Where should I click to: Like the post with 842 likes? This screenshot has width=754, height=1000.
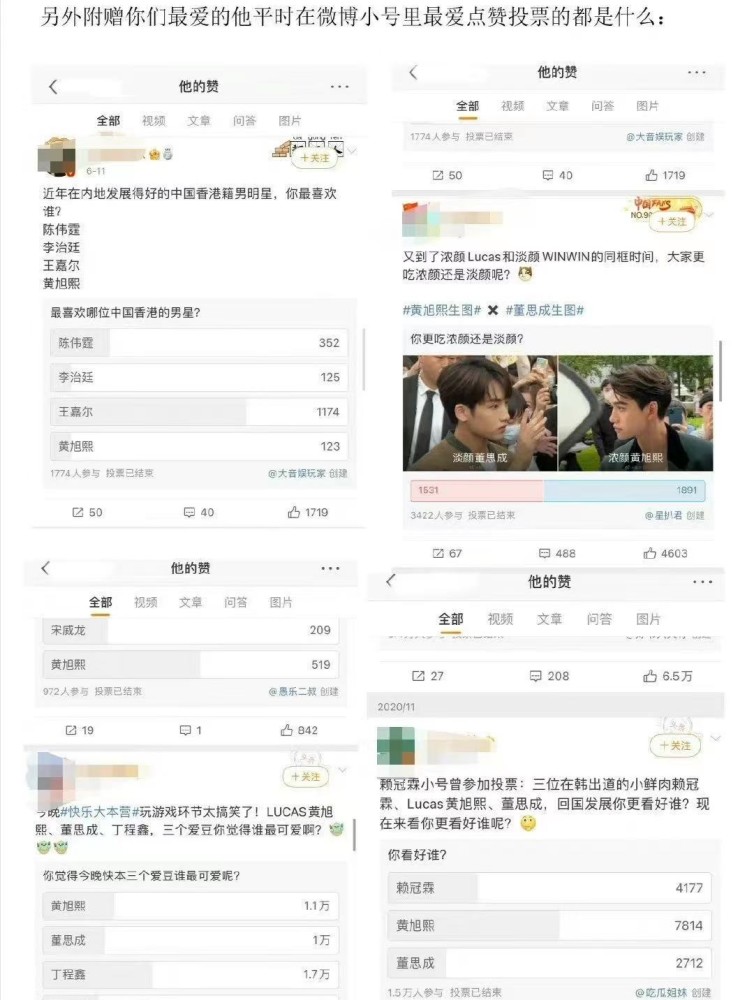pos(299,730)
